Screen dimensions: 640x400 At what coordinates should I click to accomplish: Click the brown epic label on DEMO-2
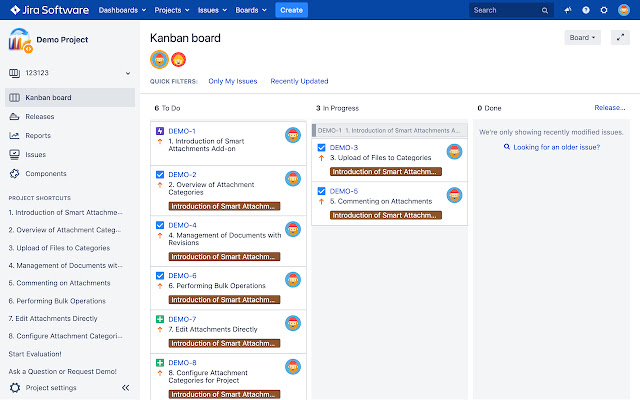pyautogui.click(x=224, y=206)
